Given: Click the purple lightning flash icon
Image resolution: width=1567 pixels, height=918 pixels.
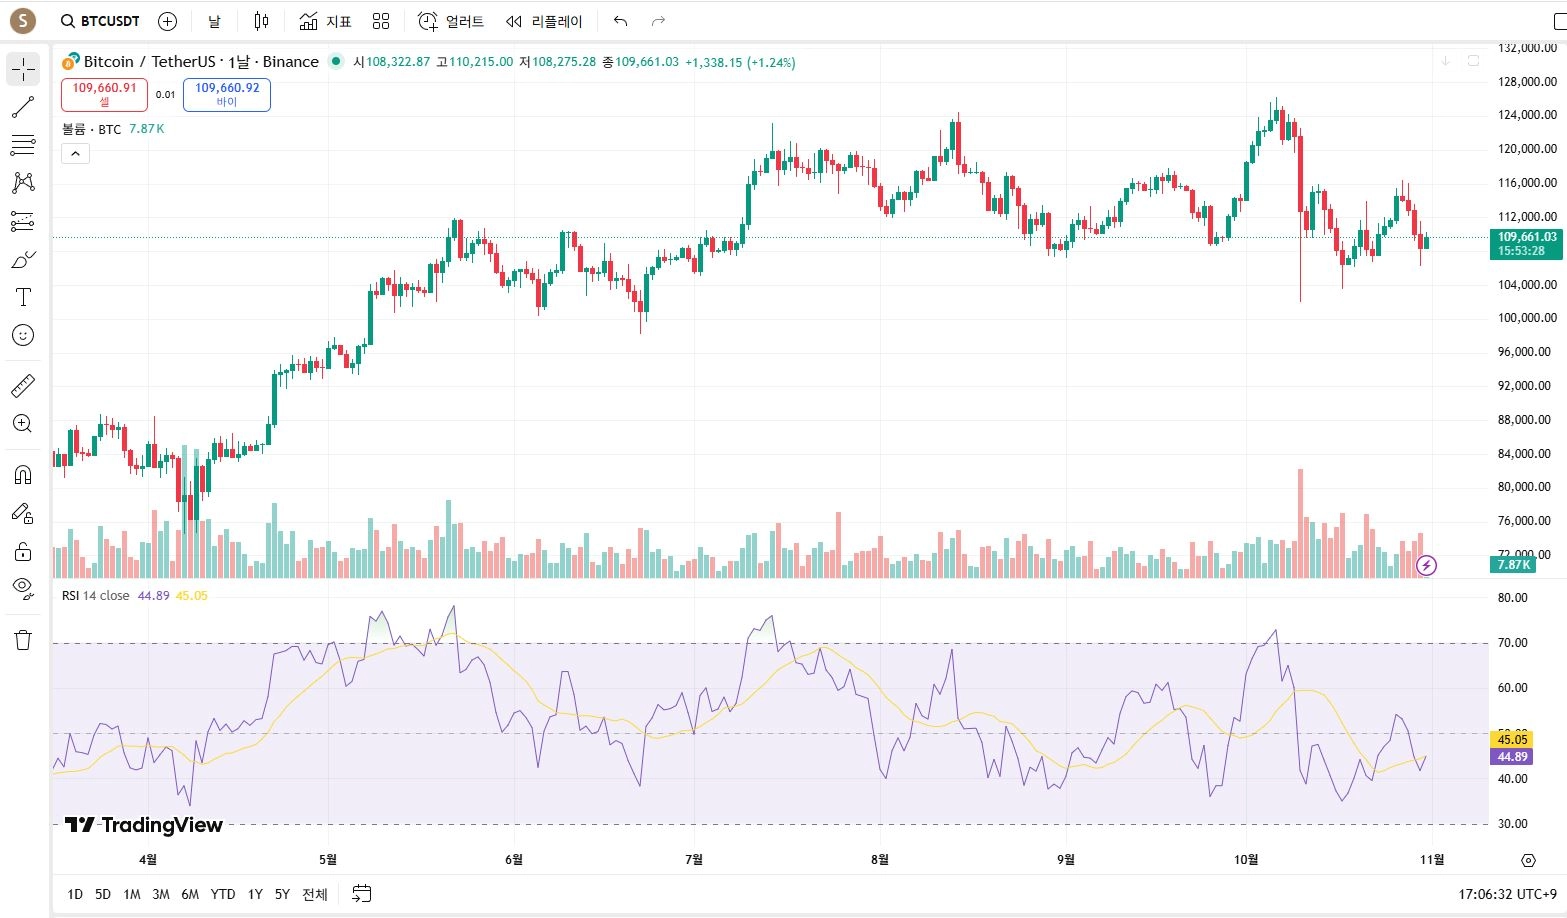Looking at the screenshot, I should (x=1427, y=566).
